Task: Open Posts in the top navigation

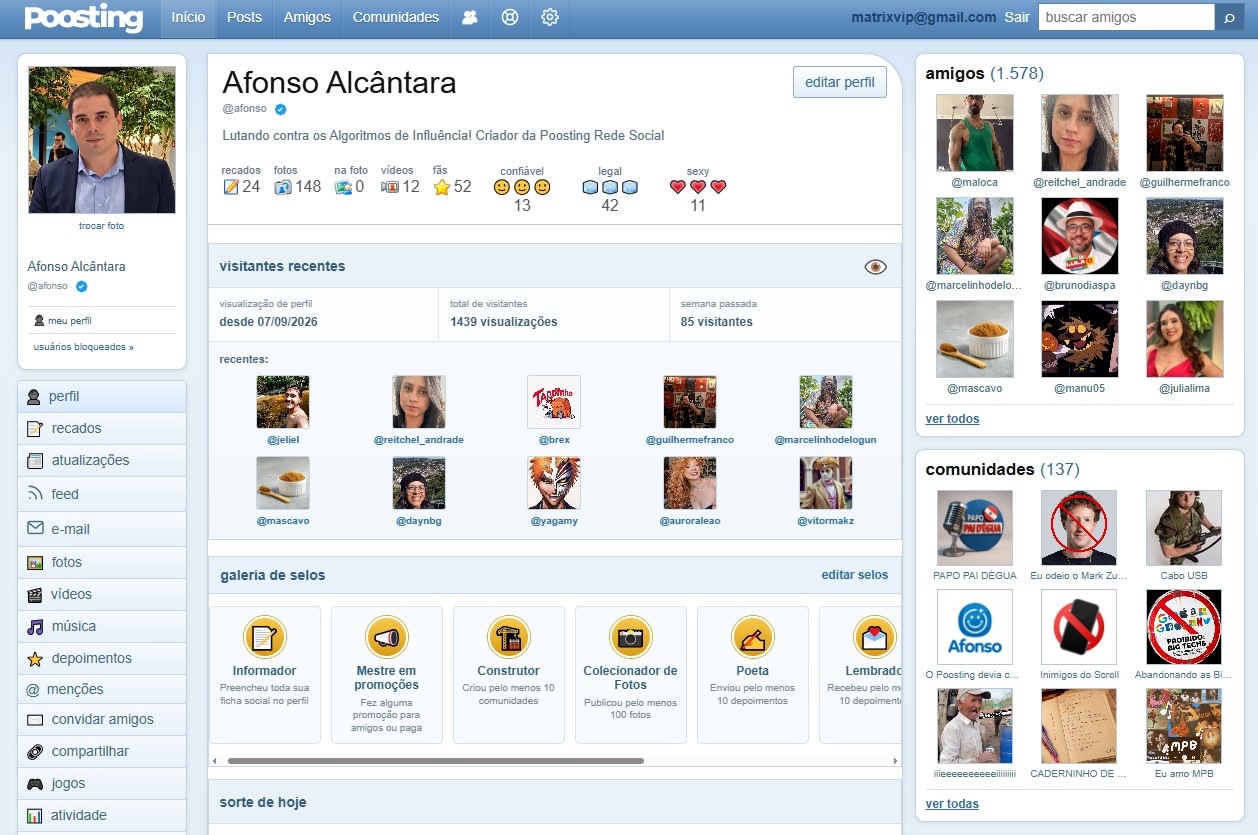Action: (244, 17)
